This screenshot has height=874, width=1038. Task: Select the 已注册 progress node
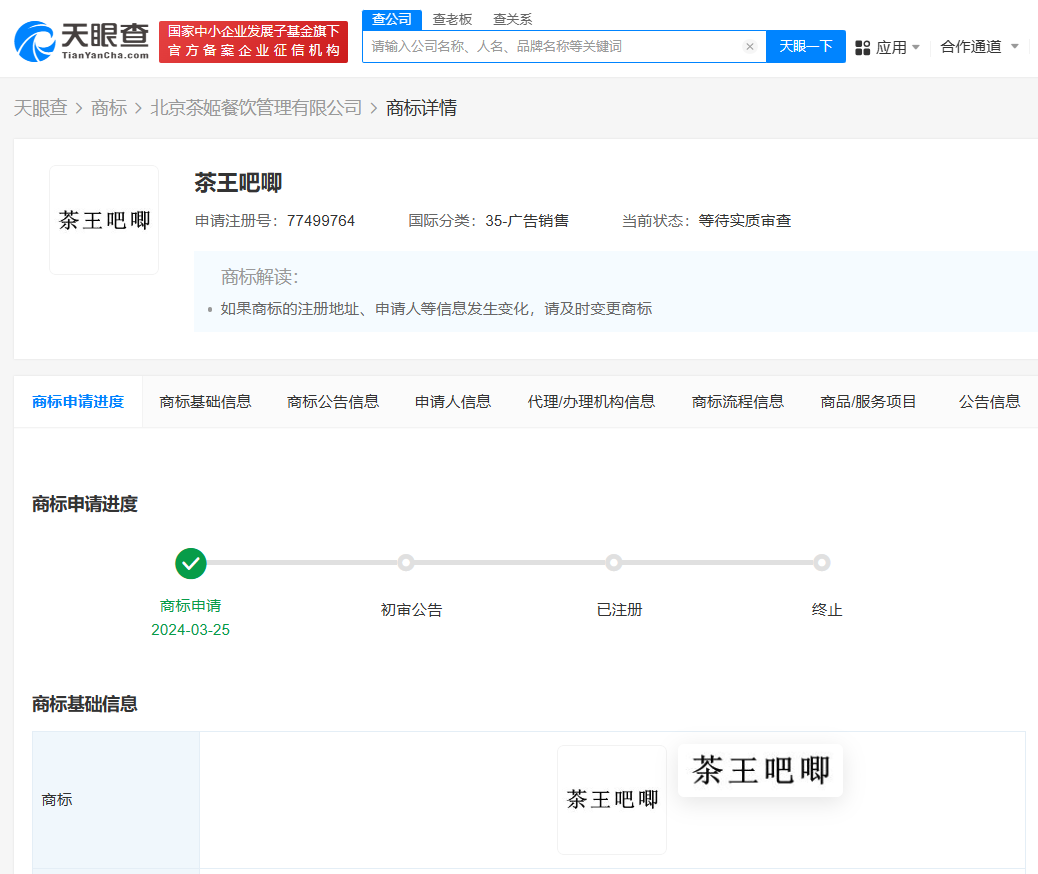coord(614,563)
